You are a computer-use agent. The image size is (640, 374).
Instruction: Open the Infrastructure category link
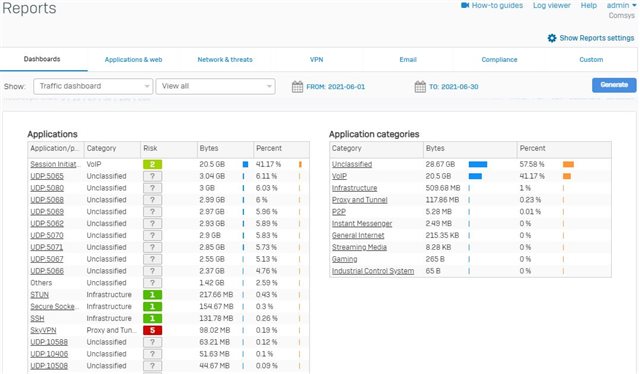pos(354,188)
